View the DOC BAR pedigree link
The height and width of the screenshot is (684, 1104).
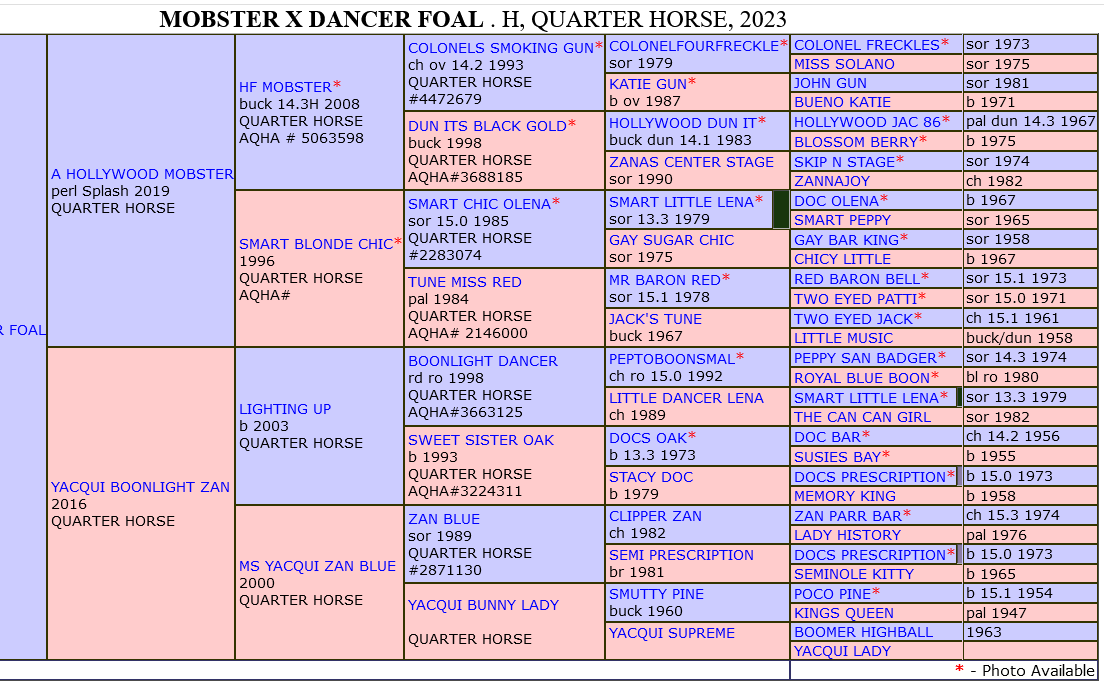coord(827,437)
